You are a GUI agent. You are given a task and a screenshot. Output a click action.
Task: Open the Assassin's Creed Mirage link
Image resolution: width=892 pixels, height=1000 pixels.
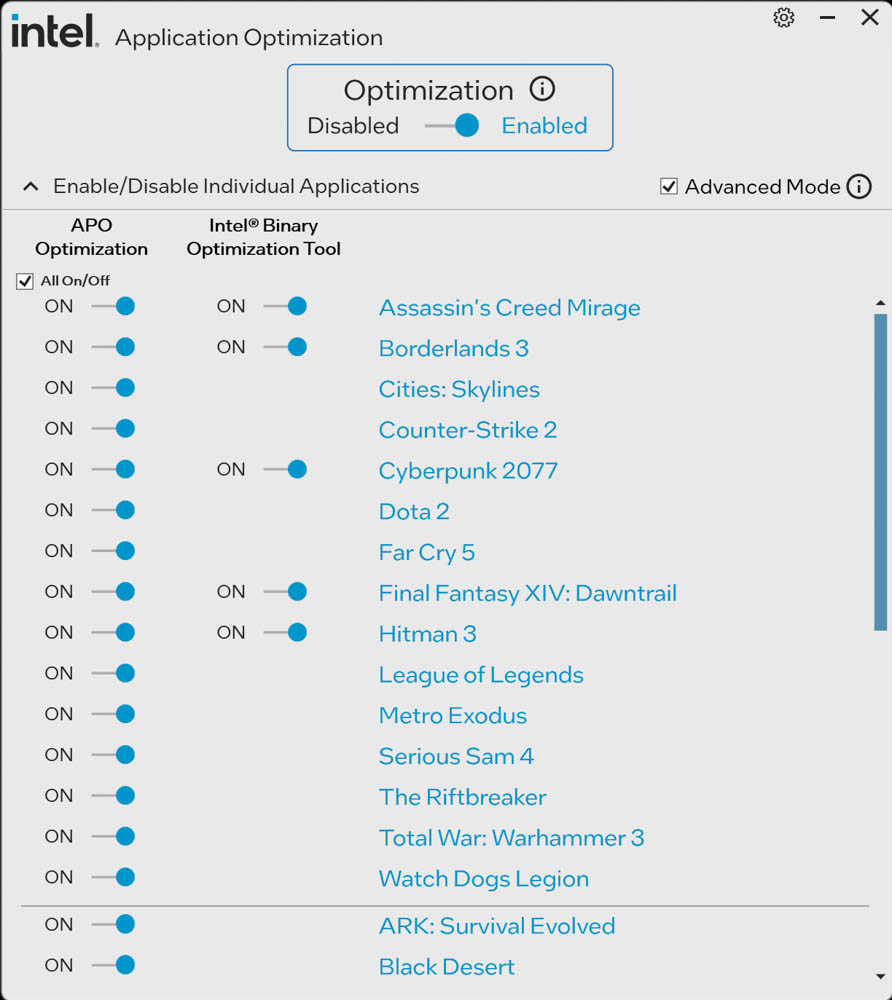pyautogui.click(x=509, y=308)
